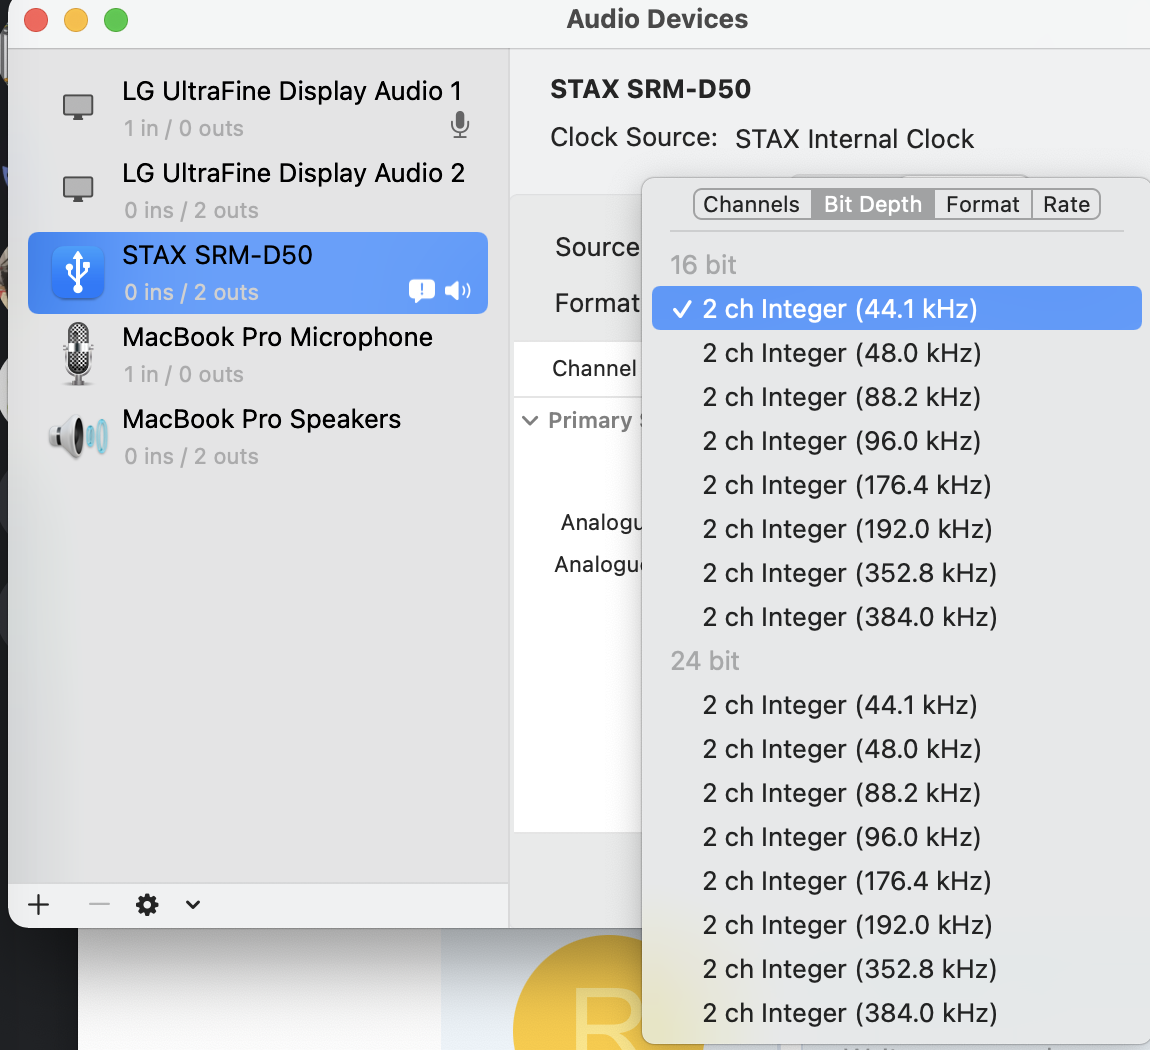Click the microphone icon for MacBook Pro Microphone
The image size is (1150, 1050).
click(78, 354)
